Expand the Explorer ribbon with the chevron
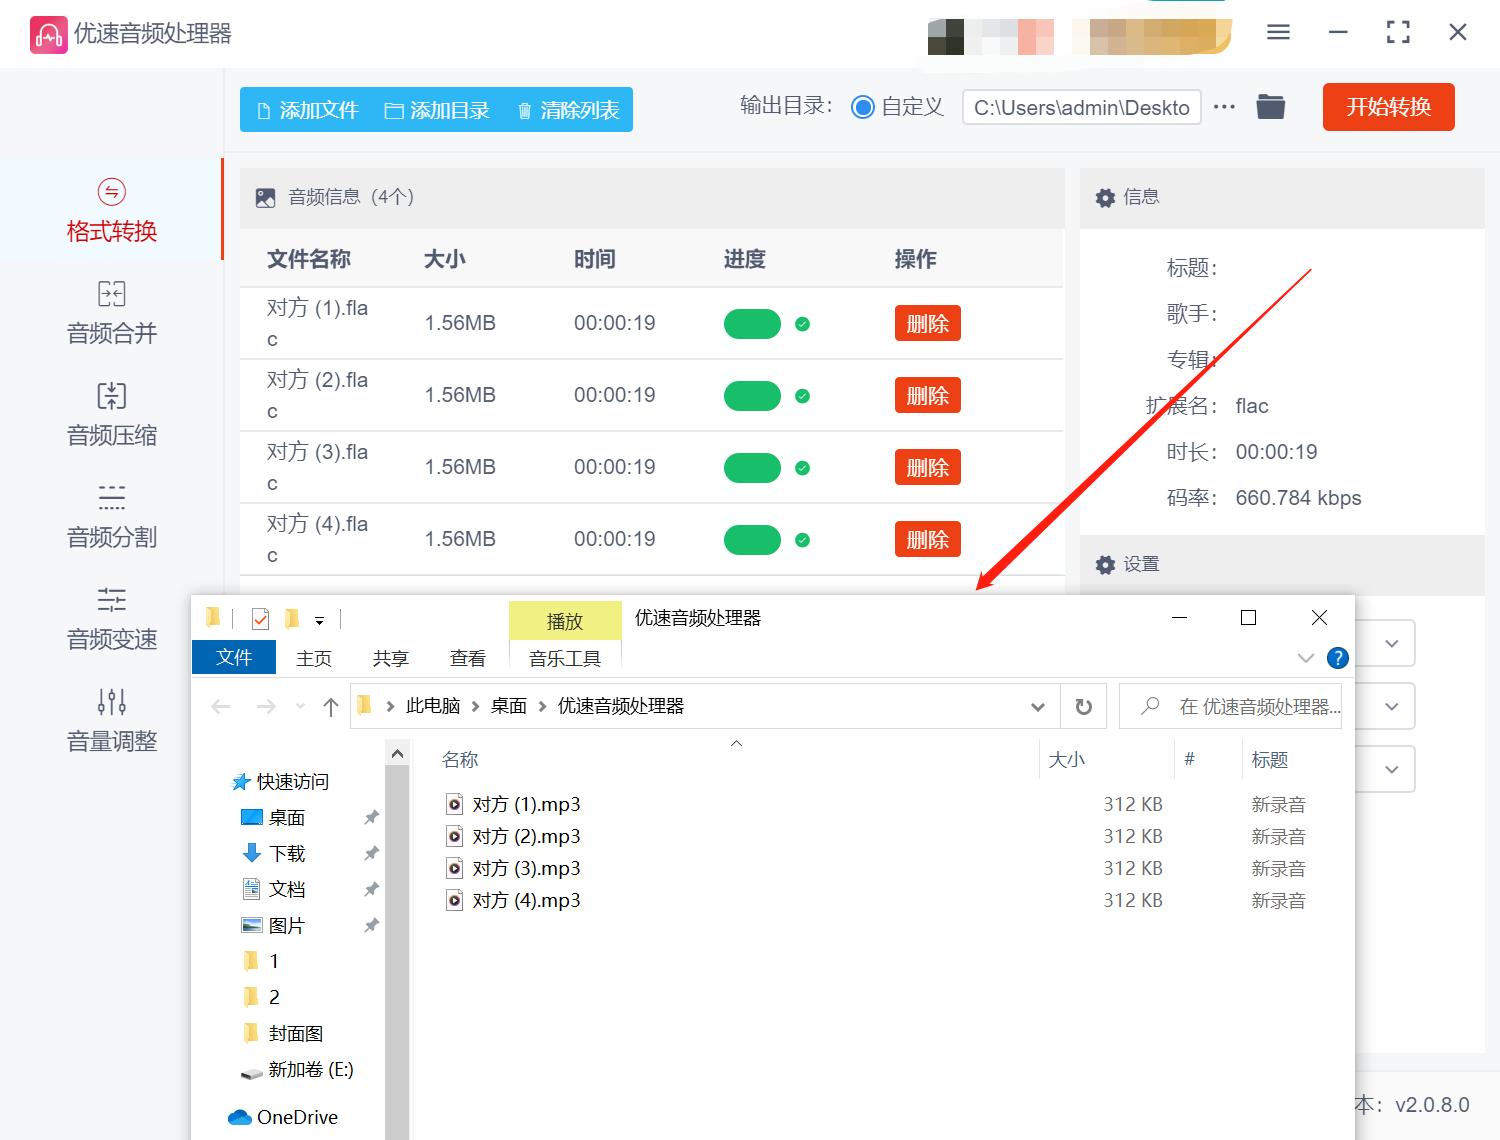This screenshot has height=1140, width=1500. pyautogui.click(x=1304, y=657)
